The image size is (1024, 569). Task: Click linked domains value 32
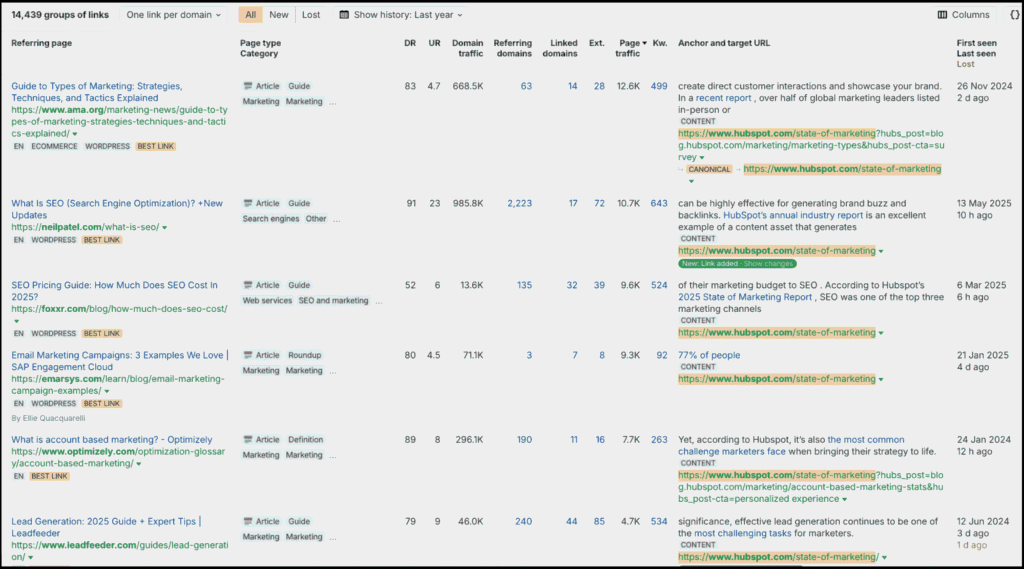pyautogui.click(x=571, y=285)
